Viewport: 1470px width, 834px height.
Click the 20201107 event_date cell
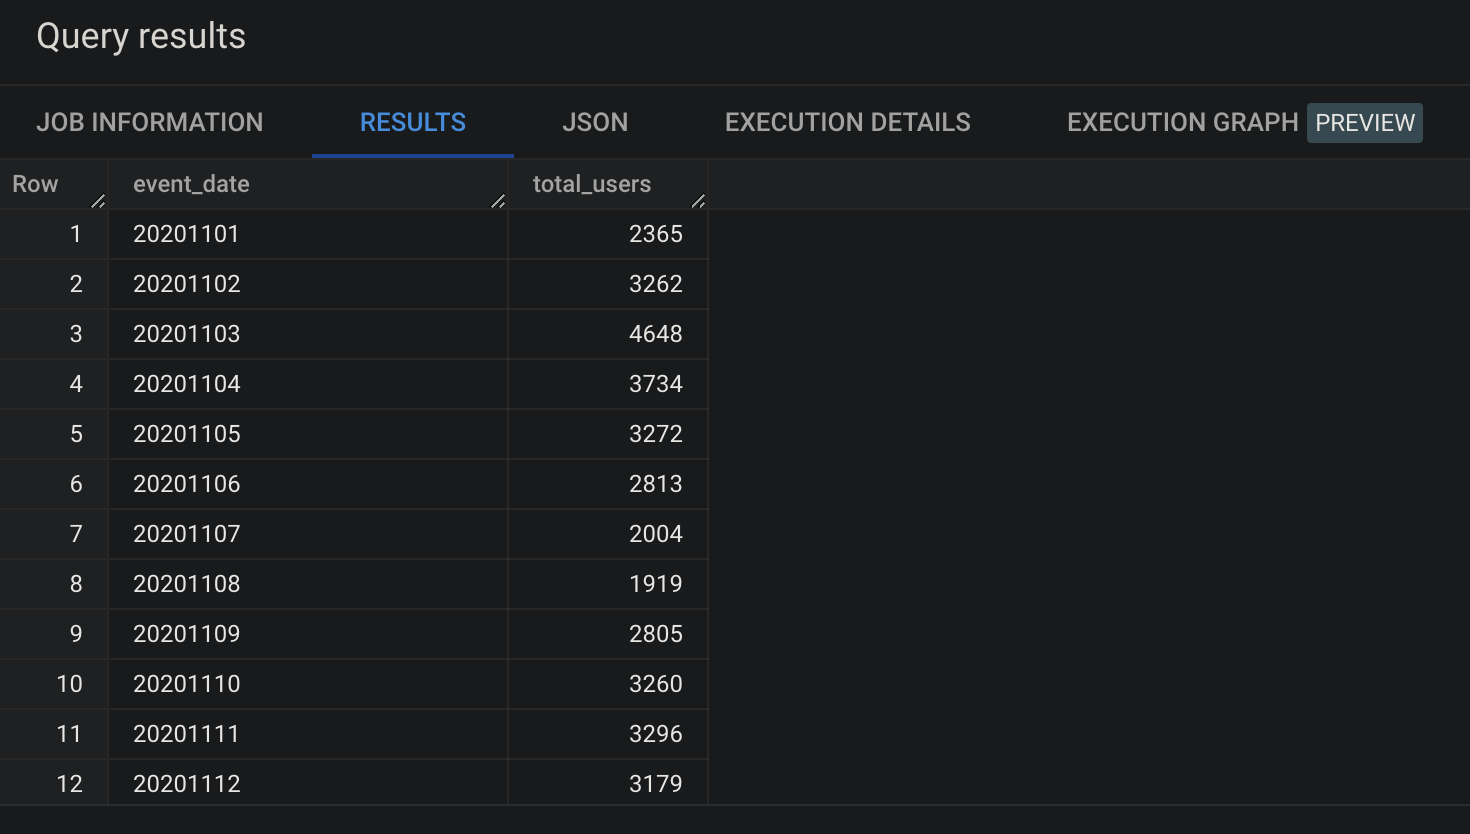308,534
